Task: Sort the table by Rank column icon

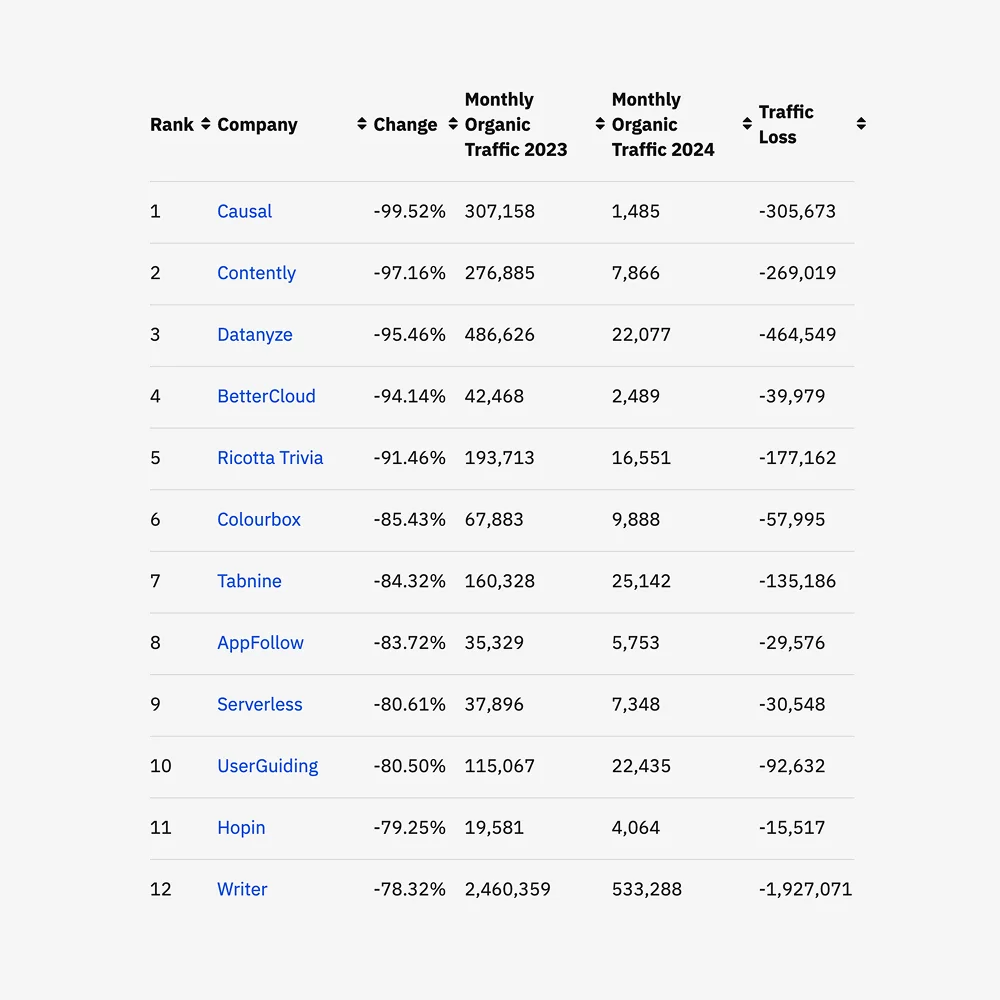Action: (206, 124)
